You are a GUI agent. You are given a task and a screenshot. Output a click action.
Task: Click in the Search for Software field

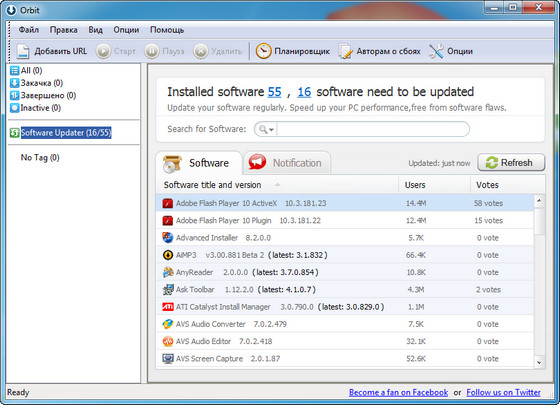(x=372, y=129)
